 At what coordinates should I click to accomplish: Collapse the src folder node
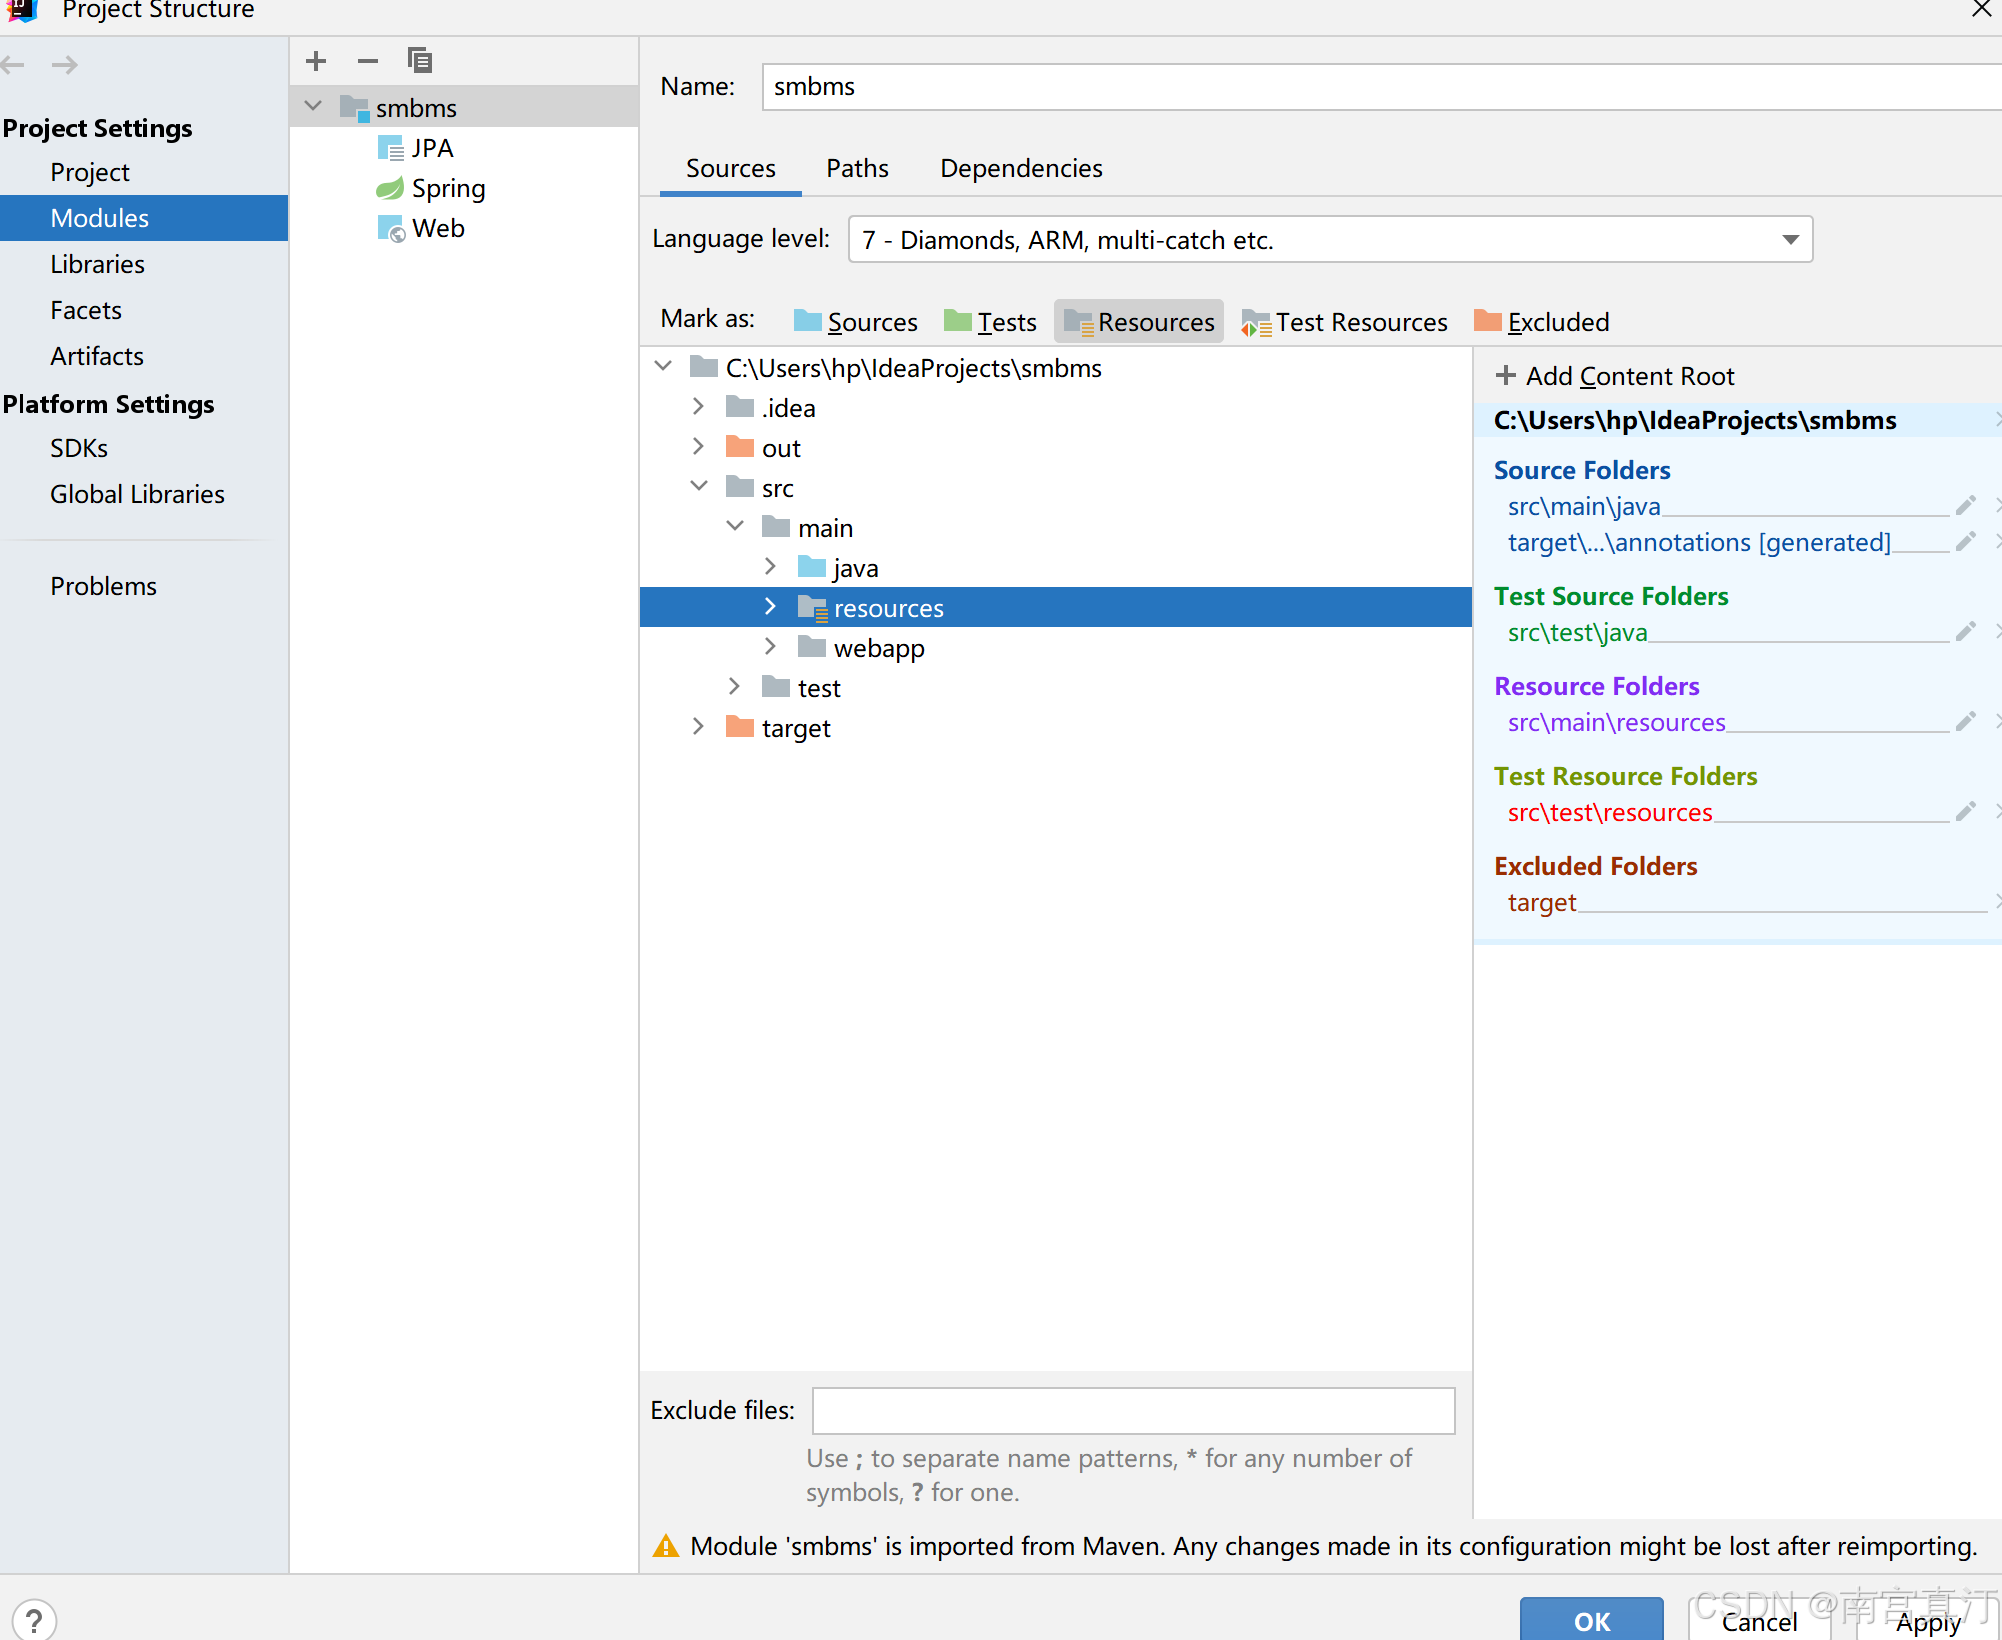(698, 487)
